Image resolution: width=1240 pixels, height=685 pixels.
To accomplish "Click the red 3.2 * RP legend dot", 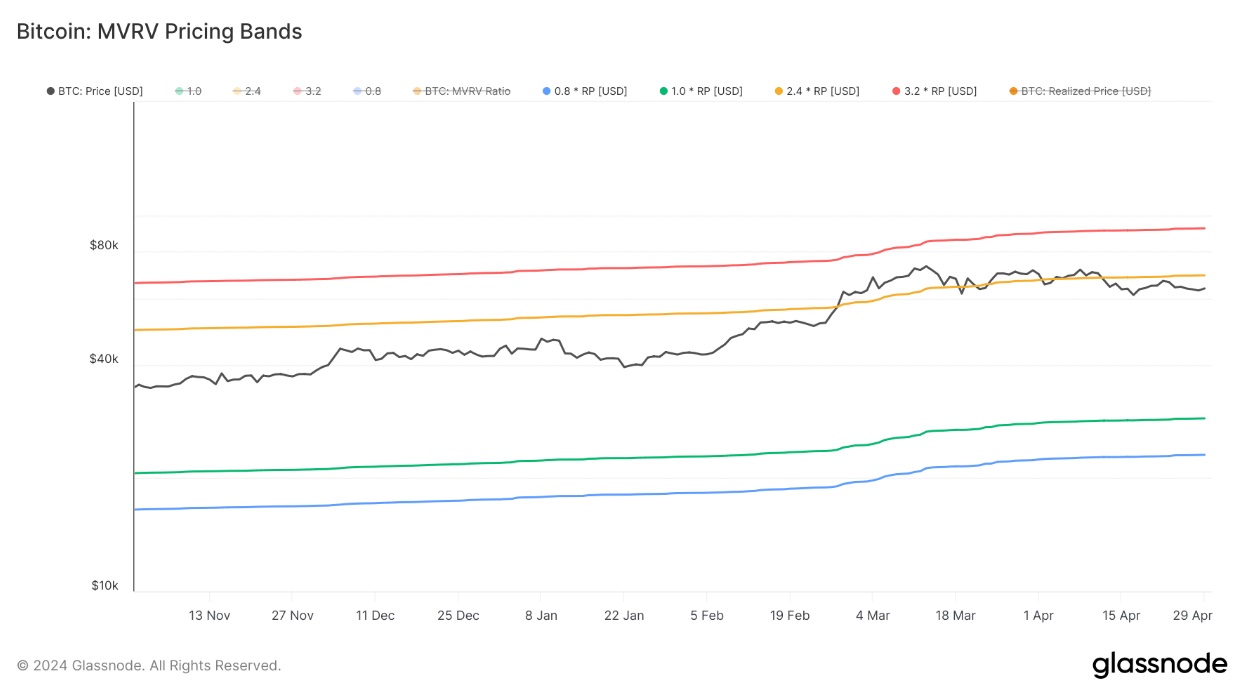I will (x=897, y=91).
